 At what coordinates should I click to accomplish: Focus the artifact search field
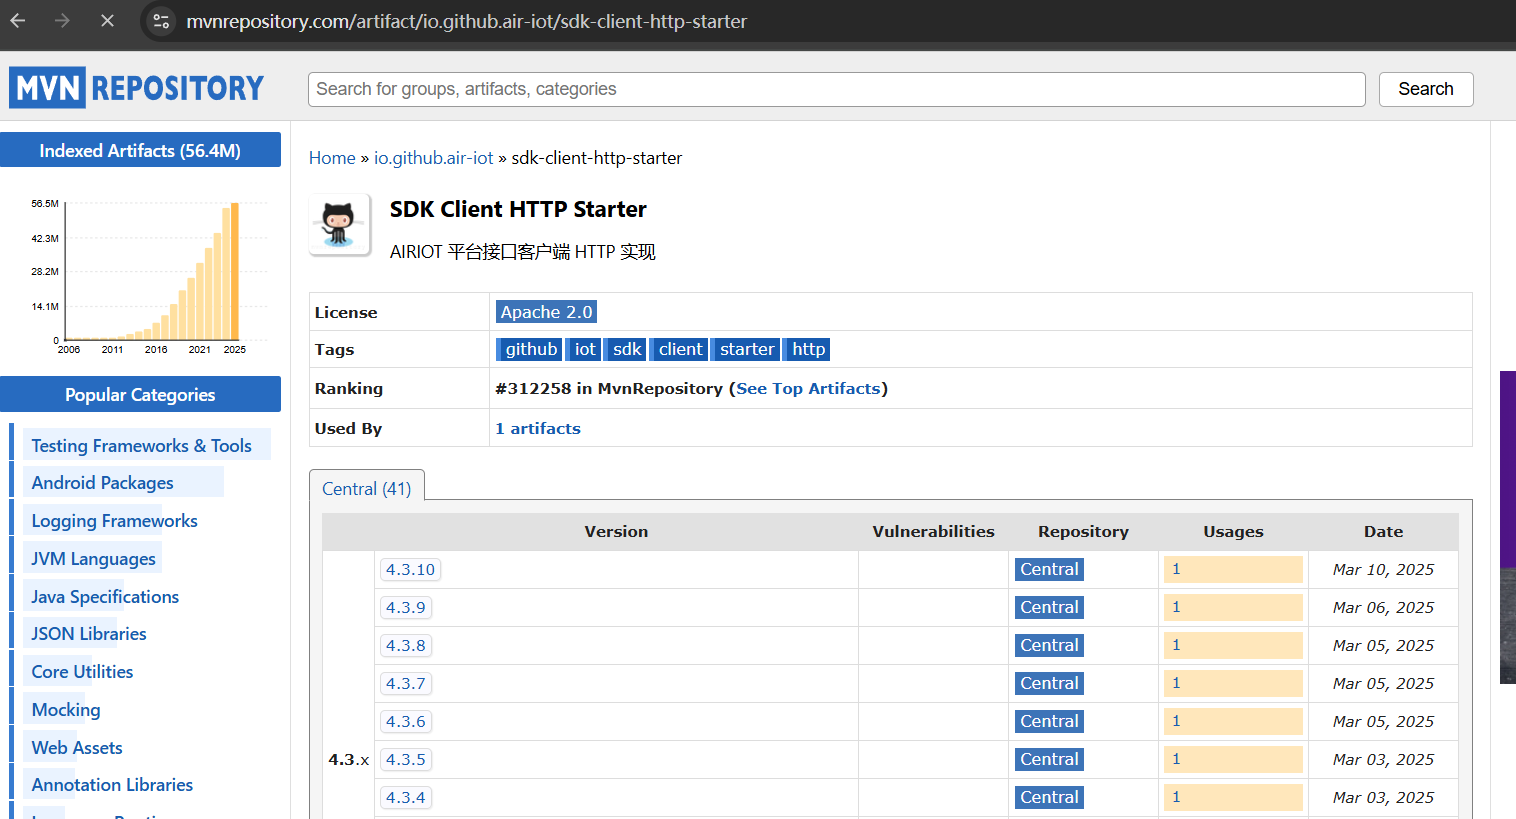pyautogui.click(x=836, y=89)
